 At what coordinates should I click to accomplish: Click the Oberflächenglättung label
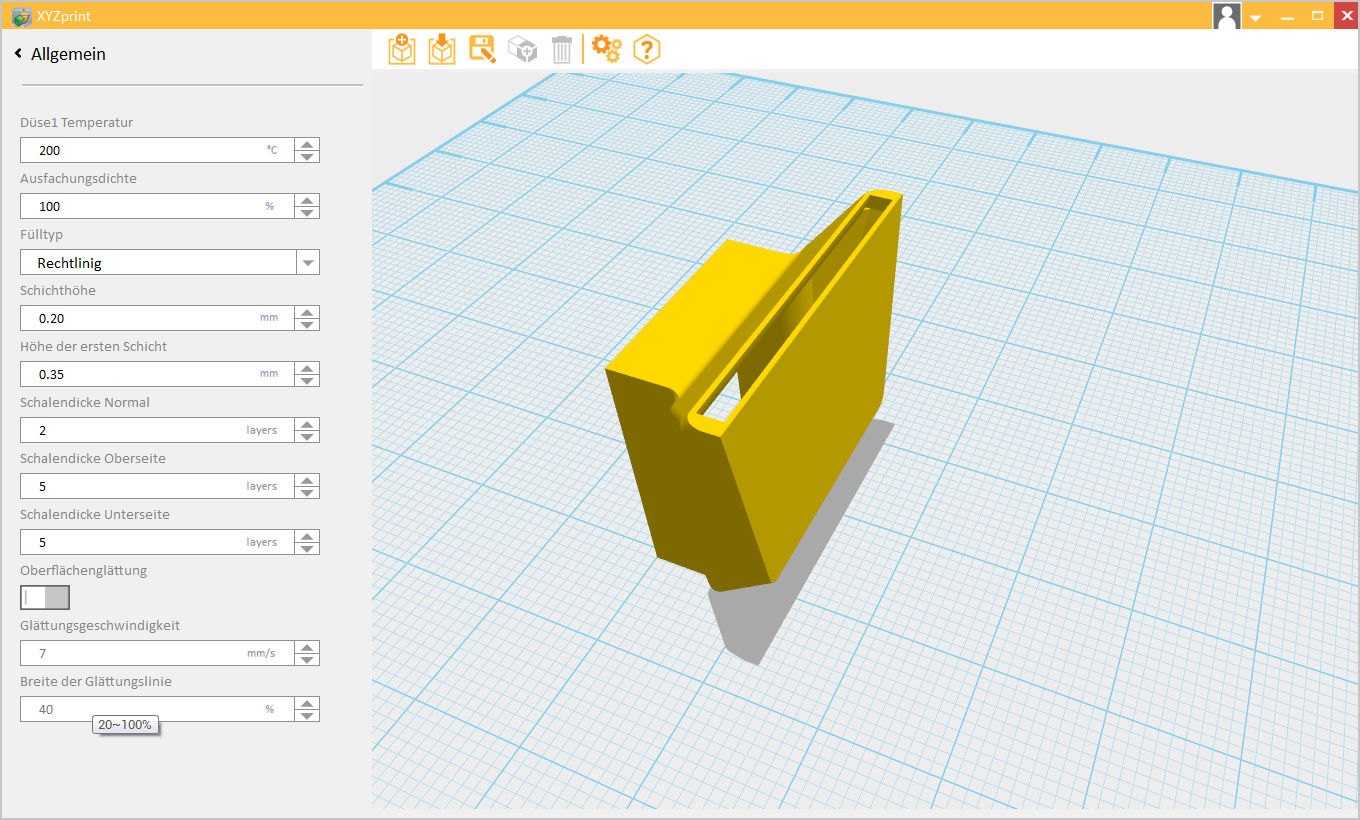coord(83,570)
